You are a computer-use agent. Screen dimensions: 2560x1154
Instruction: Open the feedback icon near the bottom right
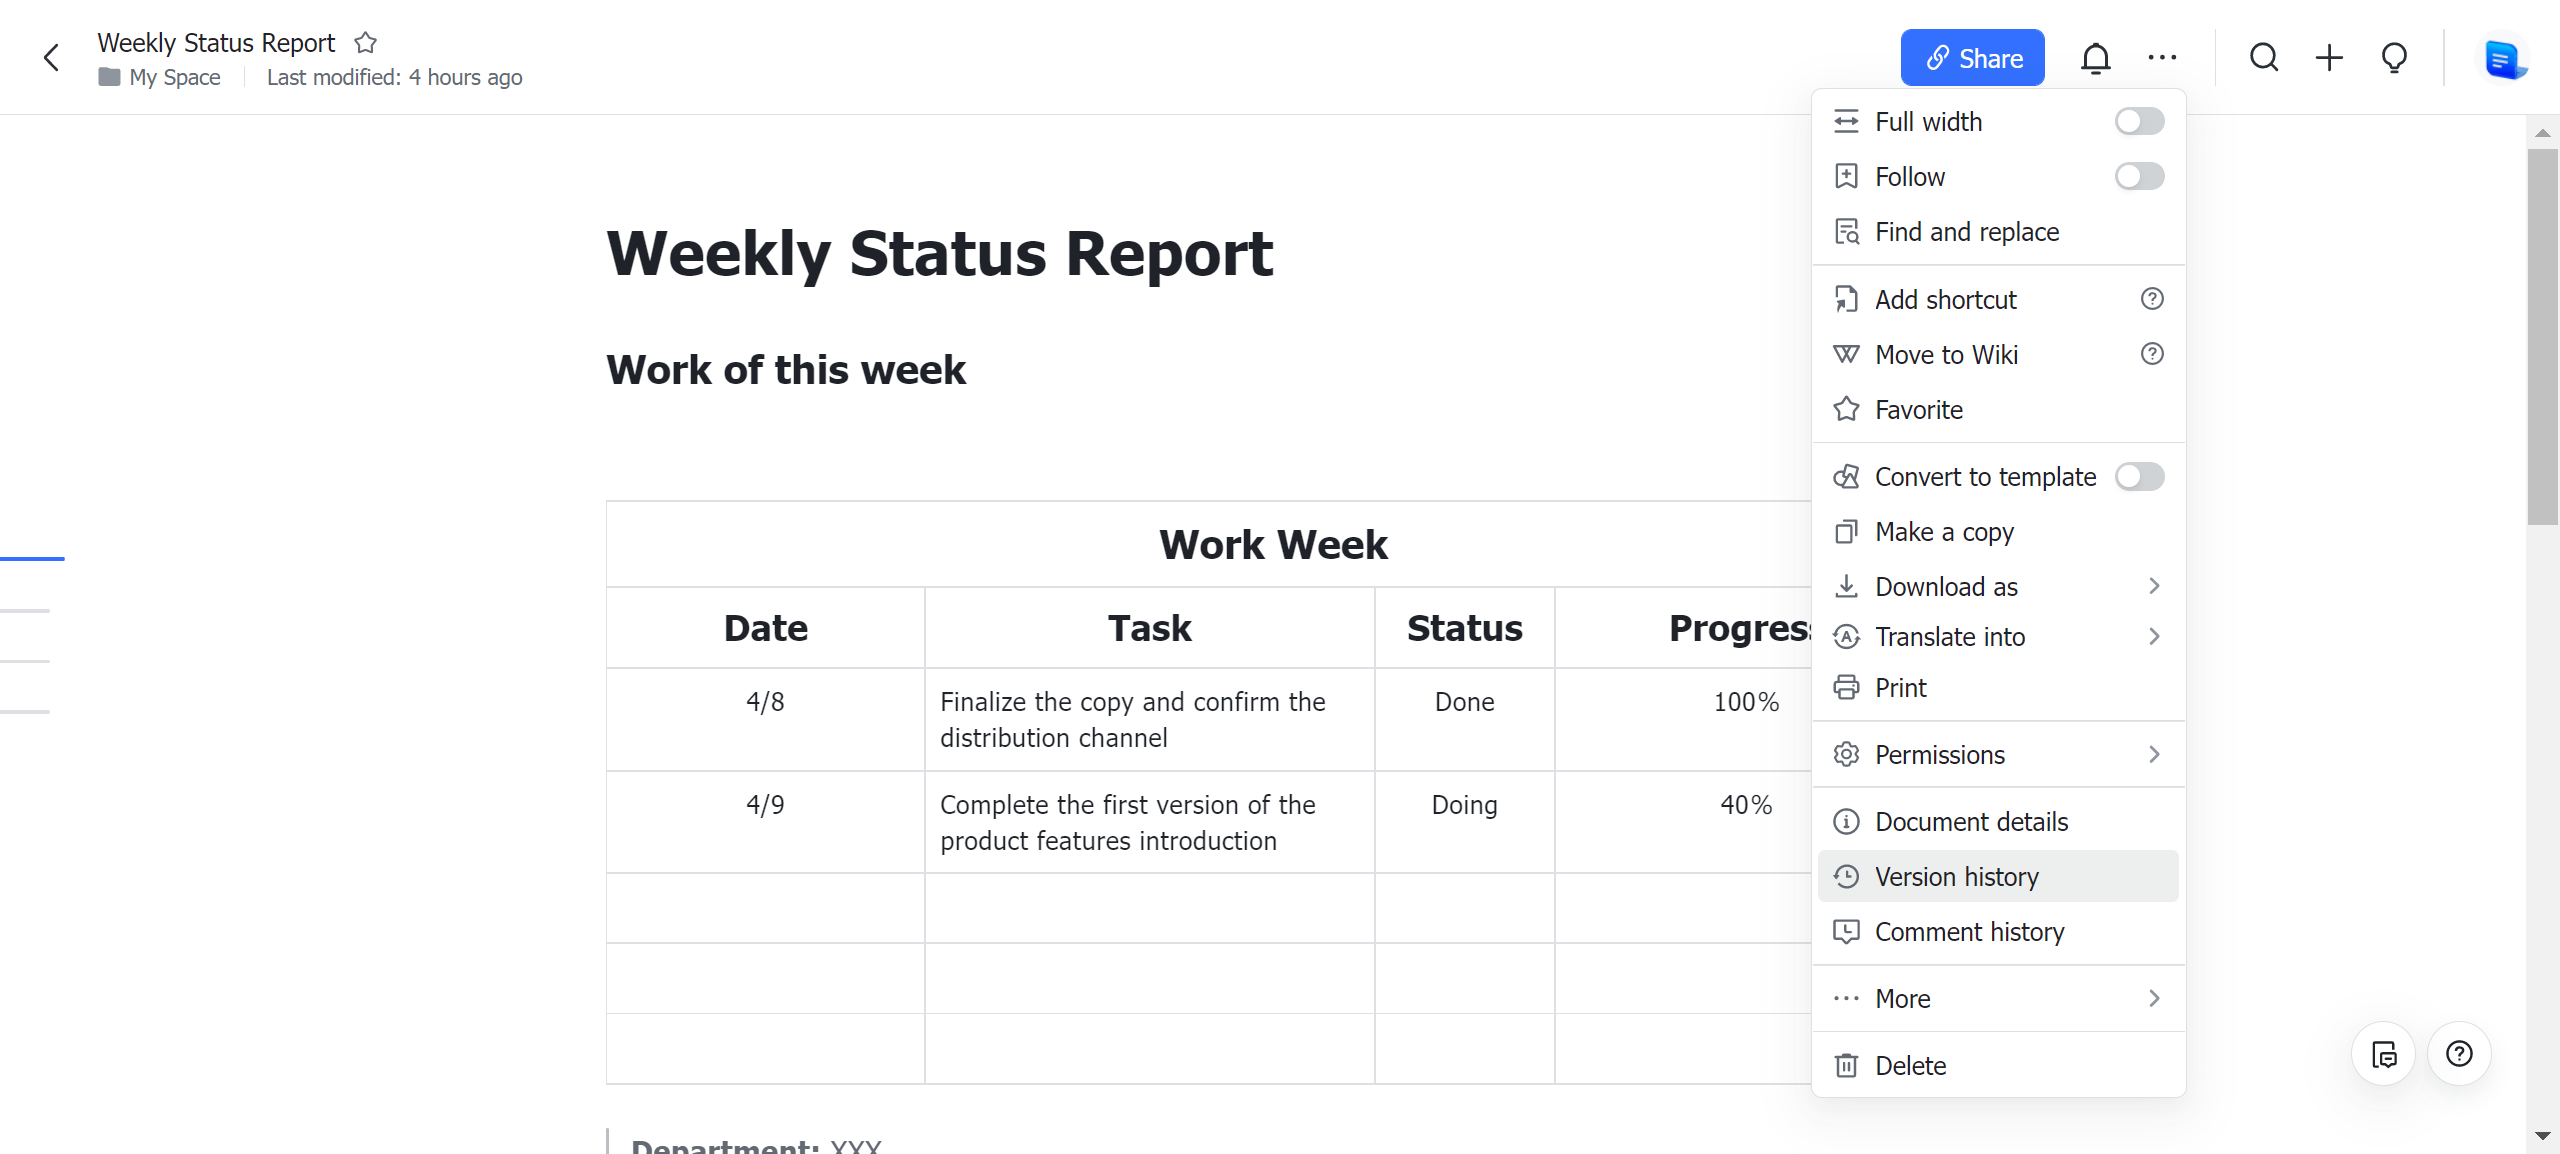click(2384, 1054)
